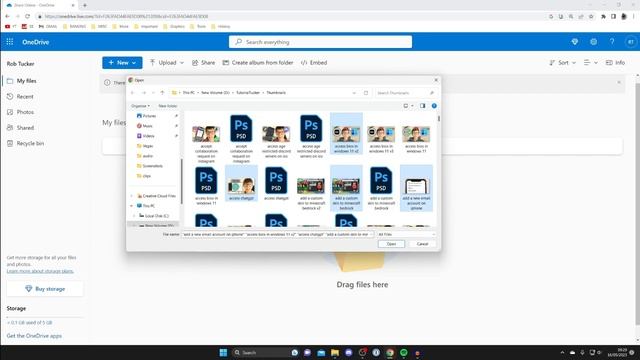640x360 pixels.
Task: Show hidden system tray icons
Action: pyautogui.click(x=562, y=352)
